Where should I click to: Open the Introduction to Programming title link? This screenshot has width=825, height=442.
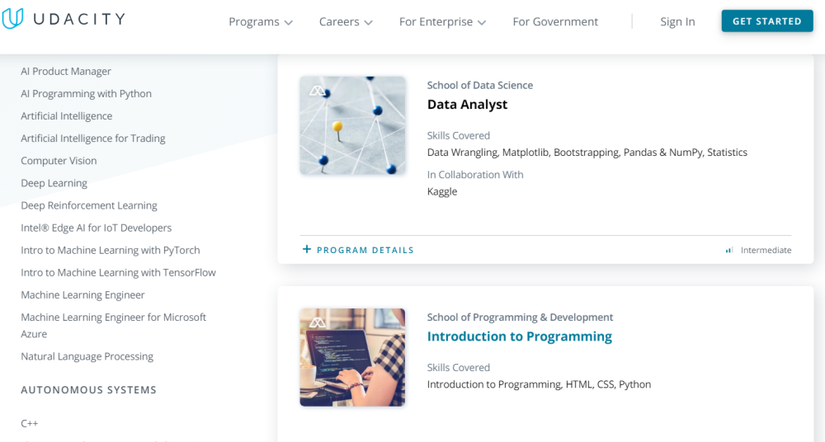[519, 337]
